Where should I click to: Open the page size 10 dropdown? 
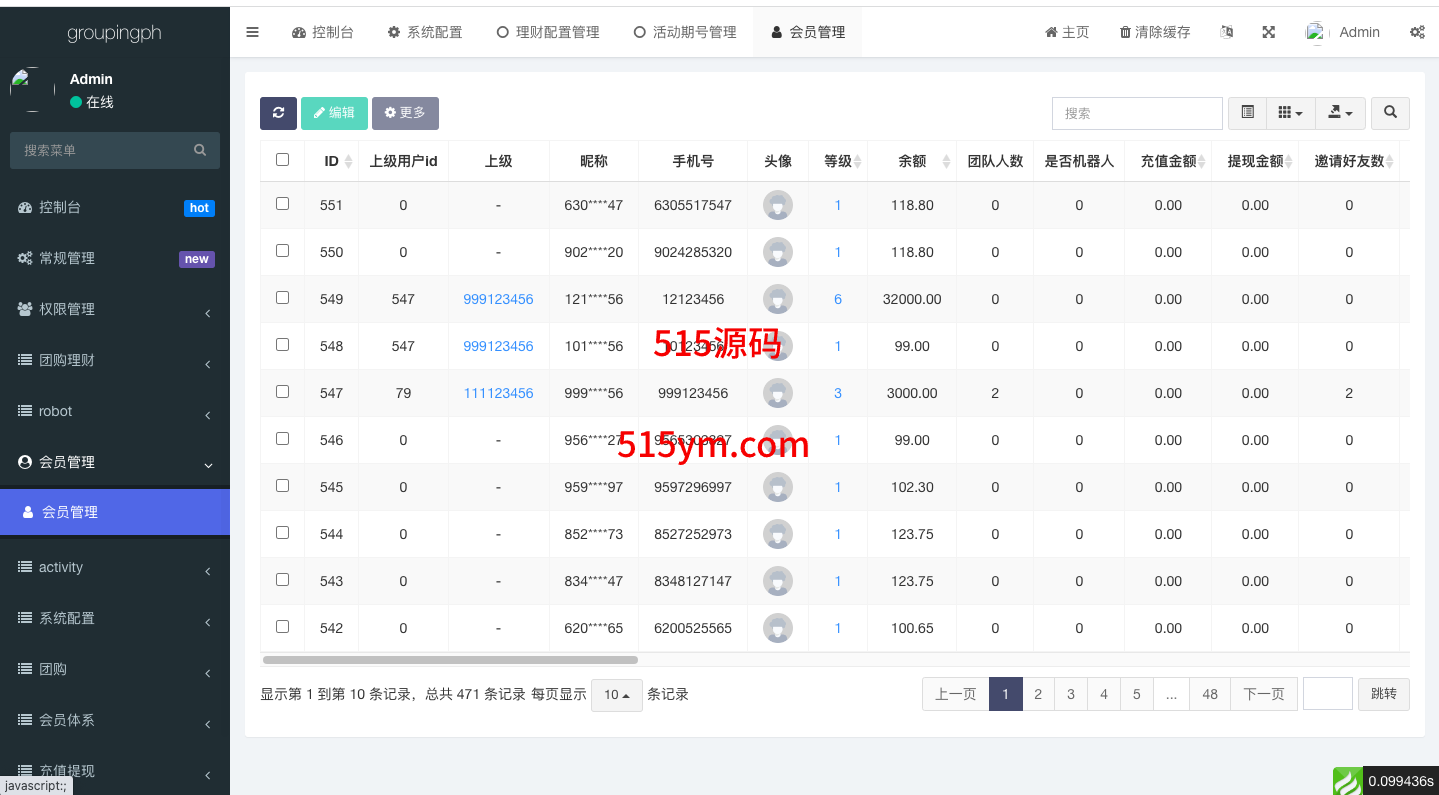616,695
